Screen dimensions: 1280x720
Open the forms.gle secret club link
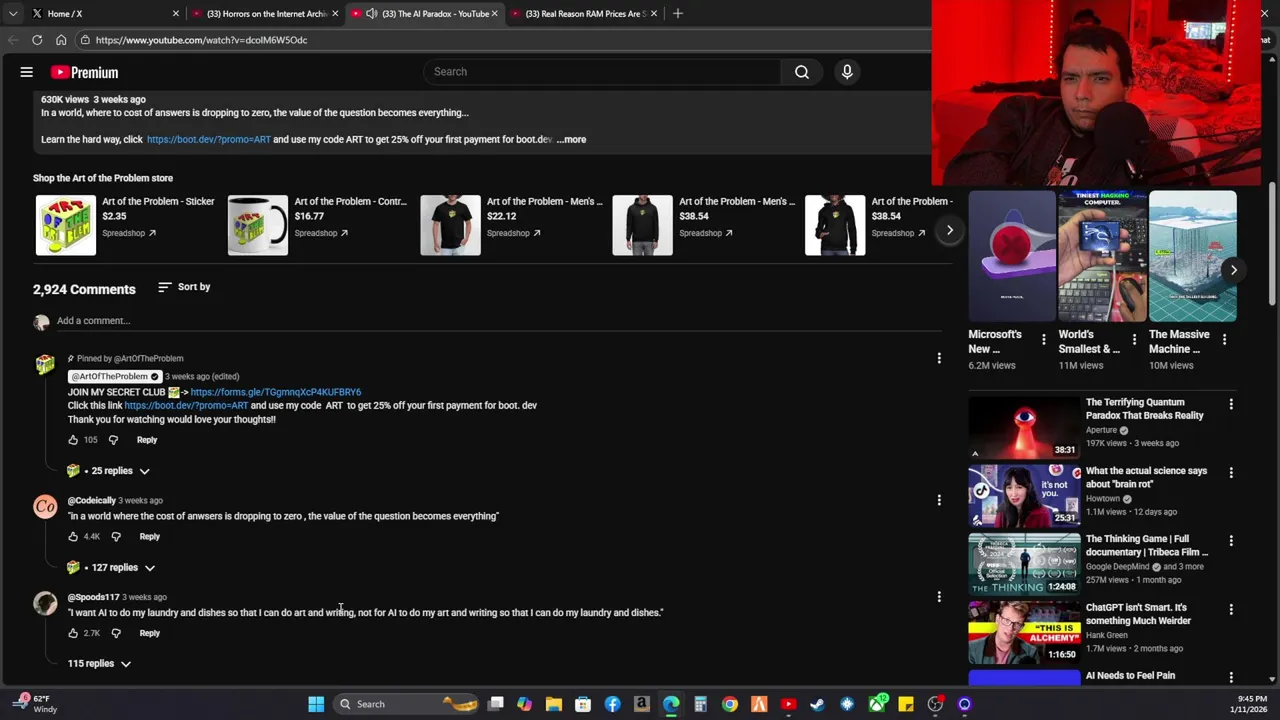click(276, 392)
